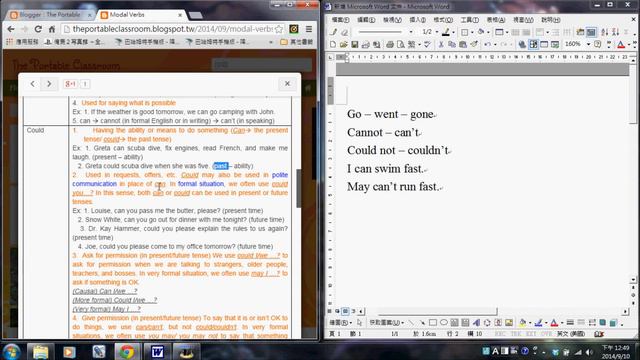640x360 pixels.
Task: Click the Open file icon in Word
Action: [x=344, y=44]
